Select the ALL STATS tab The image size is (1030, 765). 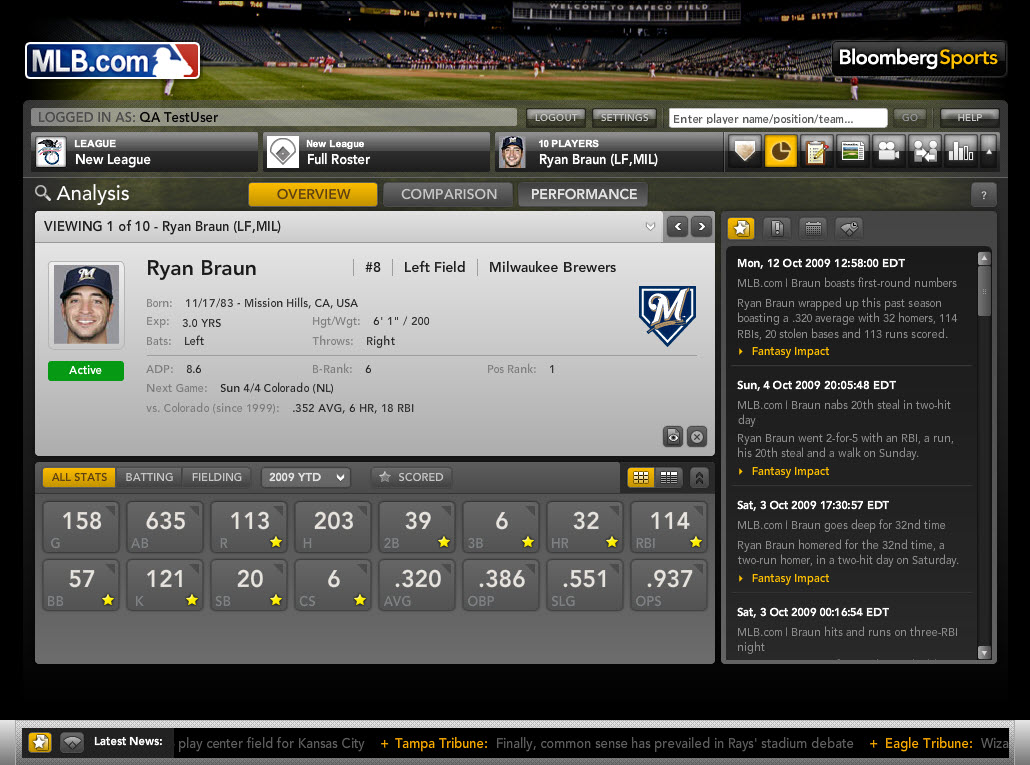tap(79, 477)
